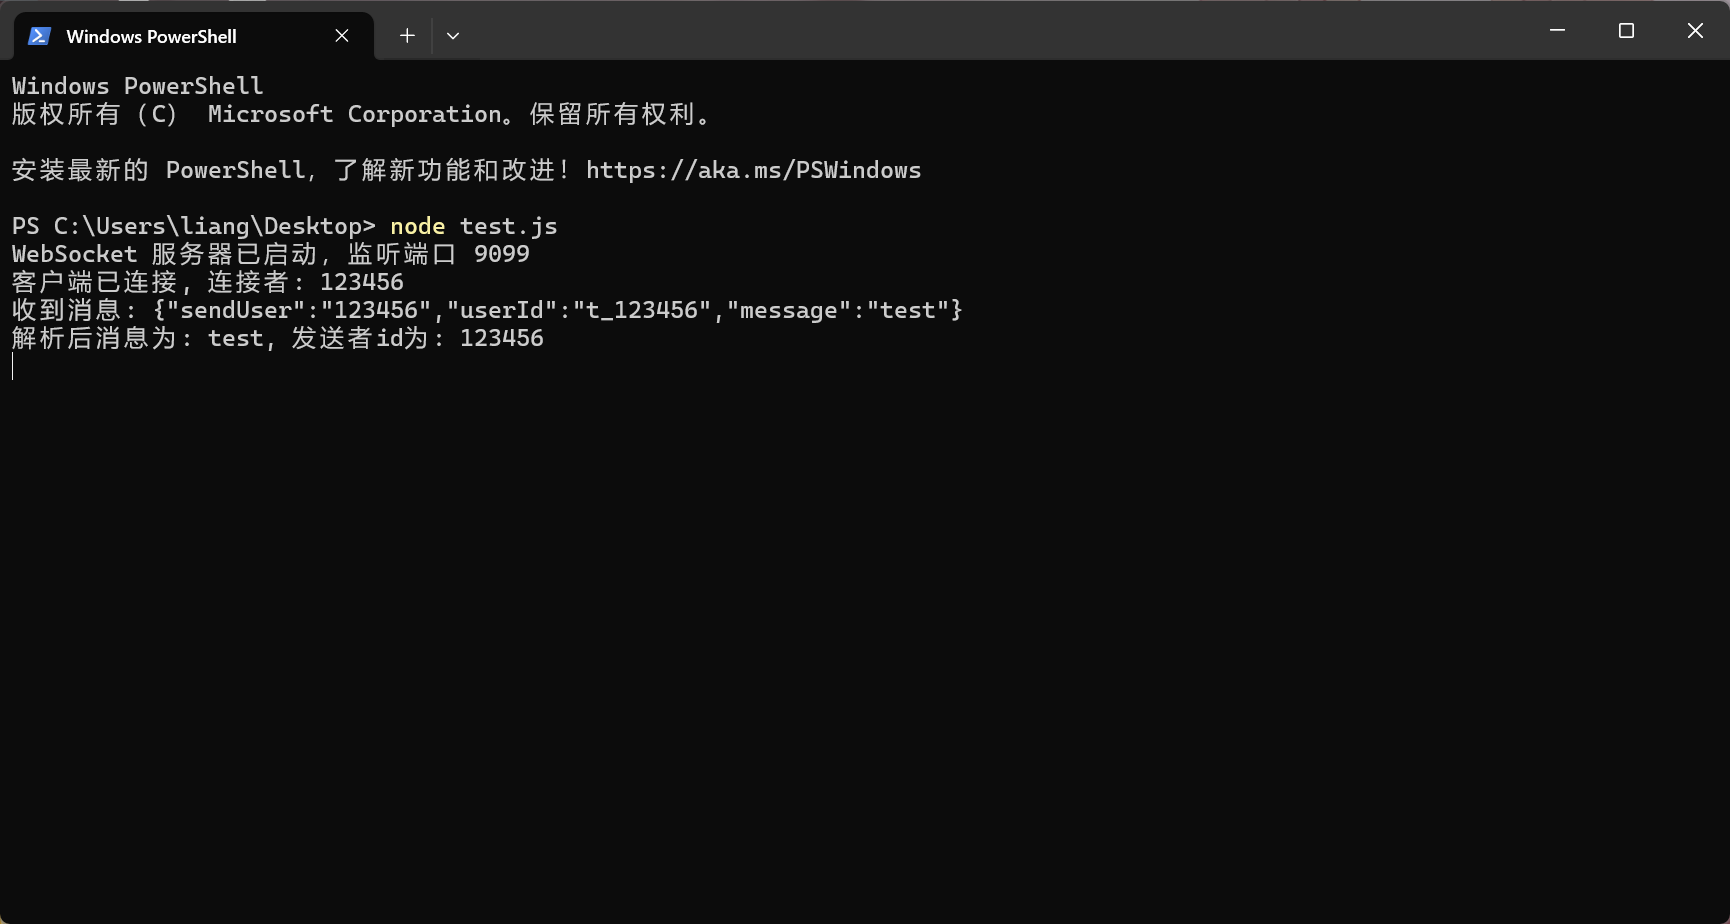This screenshot has height=924, width=1730.
Task: Click the maximize square icon
Action: [x=1625, y=30]
